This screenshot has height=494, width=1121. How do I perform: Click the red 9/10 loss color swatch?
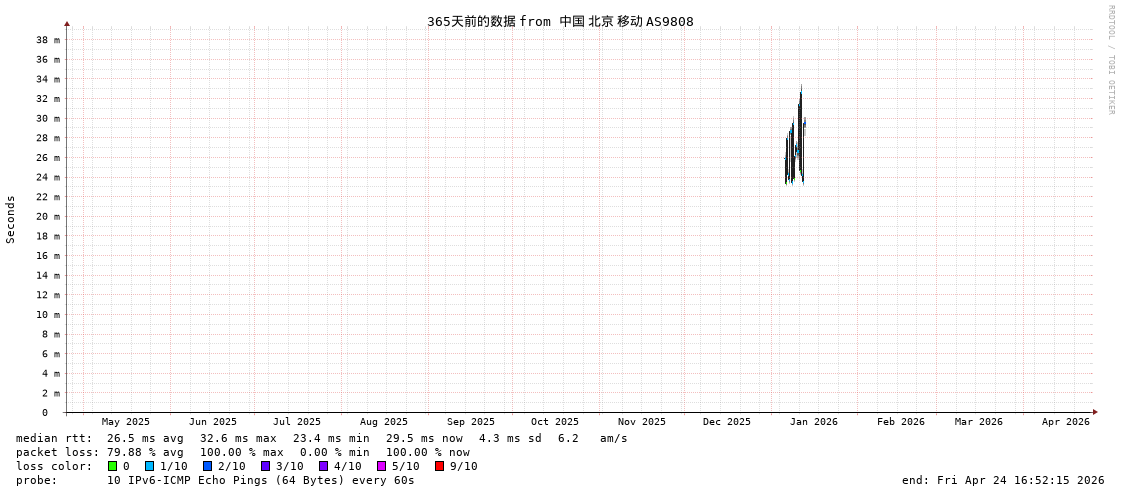pyautogui.click(x=439, y=466)
